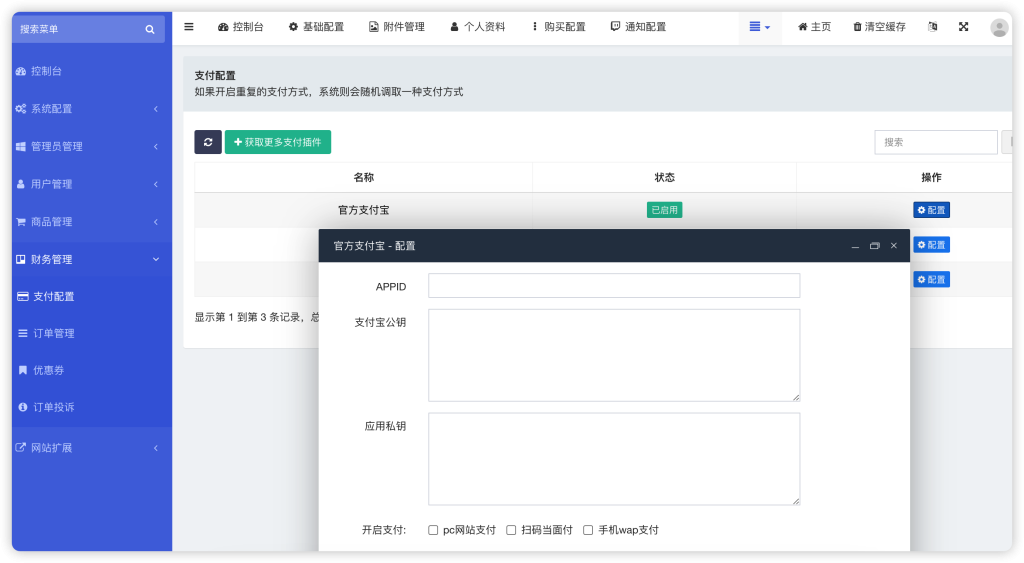This screenshot has height=563, width=1024.
Task: Close the 官方支付宝 配置 dialog
Action: (x=893, y=246)
